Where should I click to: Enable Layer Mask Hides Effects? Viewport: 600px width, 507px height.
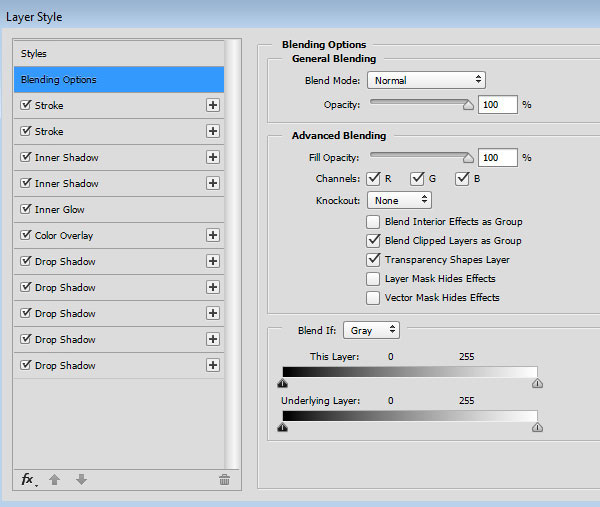tap(373, 279)
